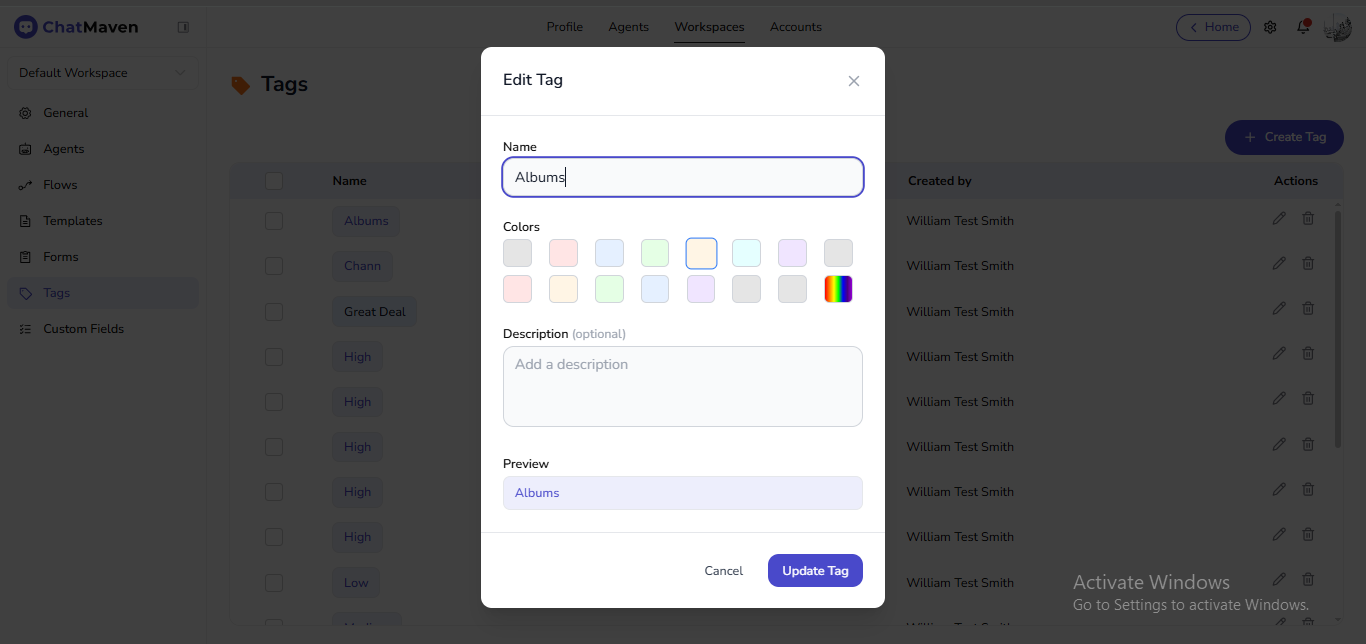Click the notification bell icon
This screenshot has width=1366, height=644.
[1303, 27]
